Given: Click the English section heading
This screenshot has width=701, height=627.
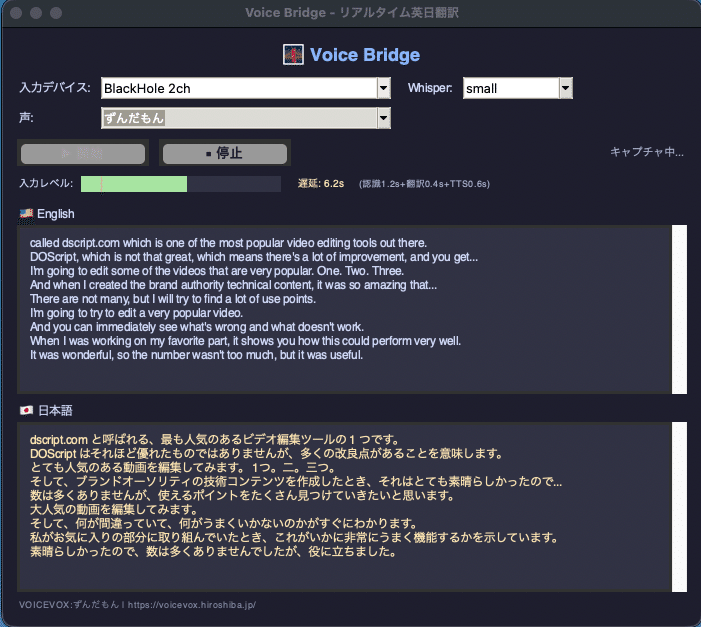Looking at the screenshot, I should coord(56,214).
